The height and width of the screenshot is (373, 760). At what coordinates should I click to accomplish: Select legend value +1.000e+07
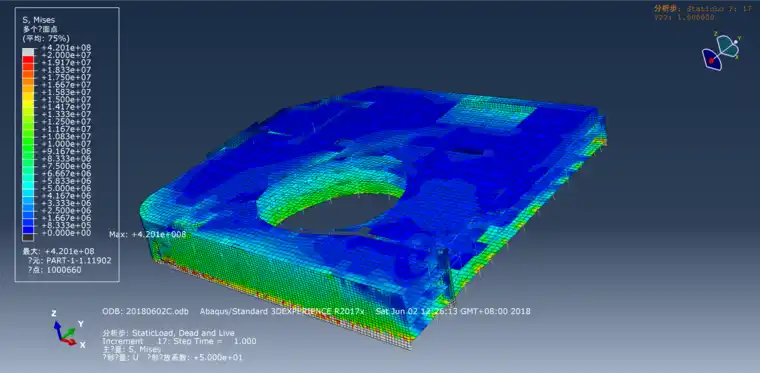66,144
